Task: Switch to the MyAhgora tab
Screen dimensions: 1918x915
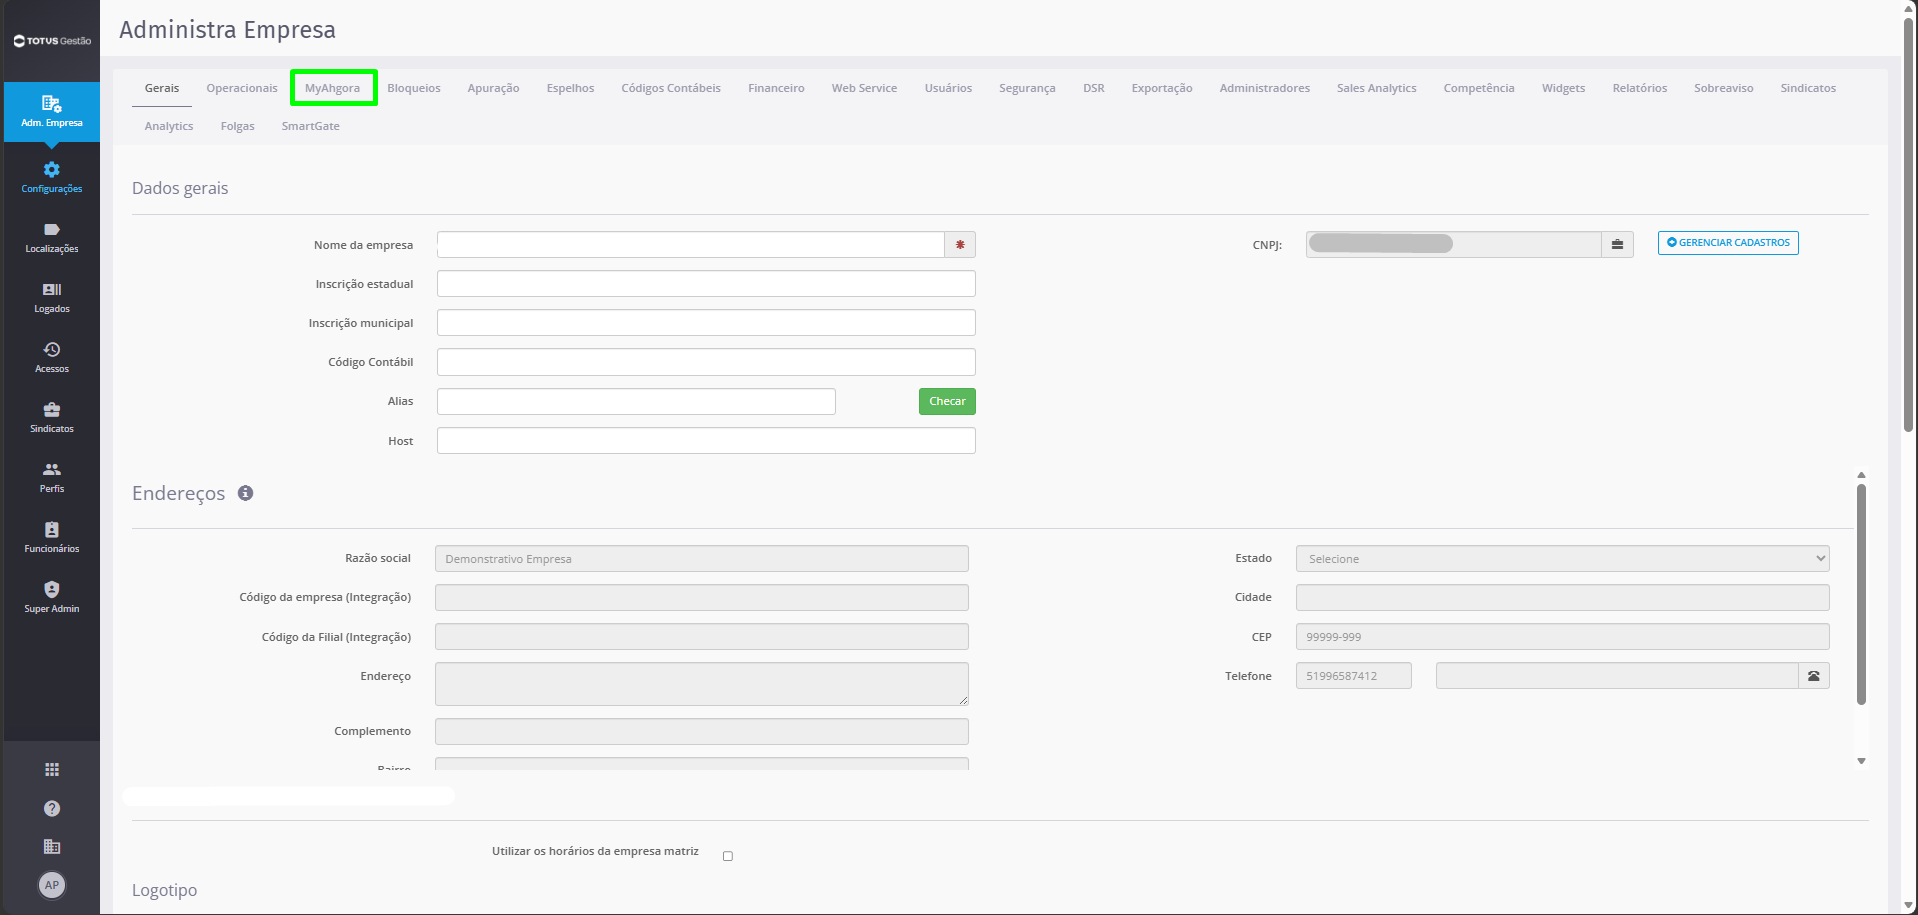Action: 333,88
